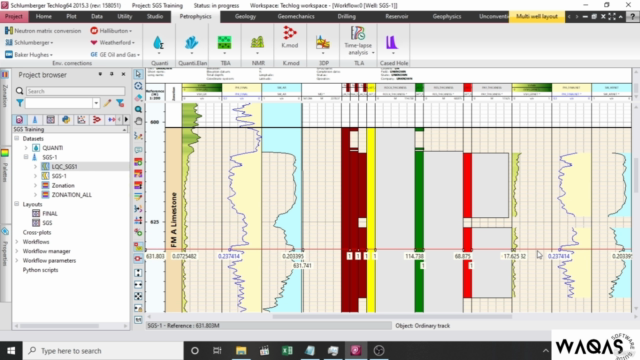The width and height of the screenshot is (640, 360).
Task: Switch to the Geomechanics ribbon tab
Action: (296, 16)
